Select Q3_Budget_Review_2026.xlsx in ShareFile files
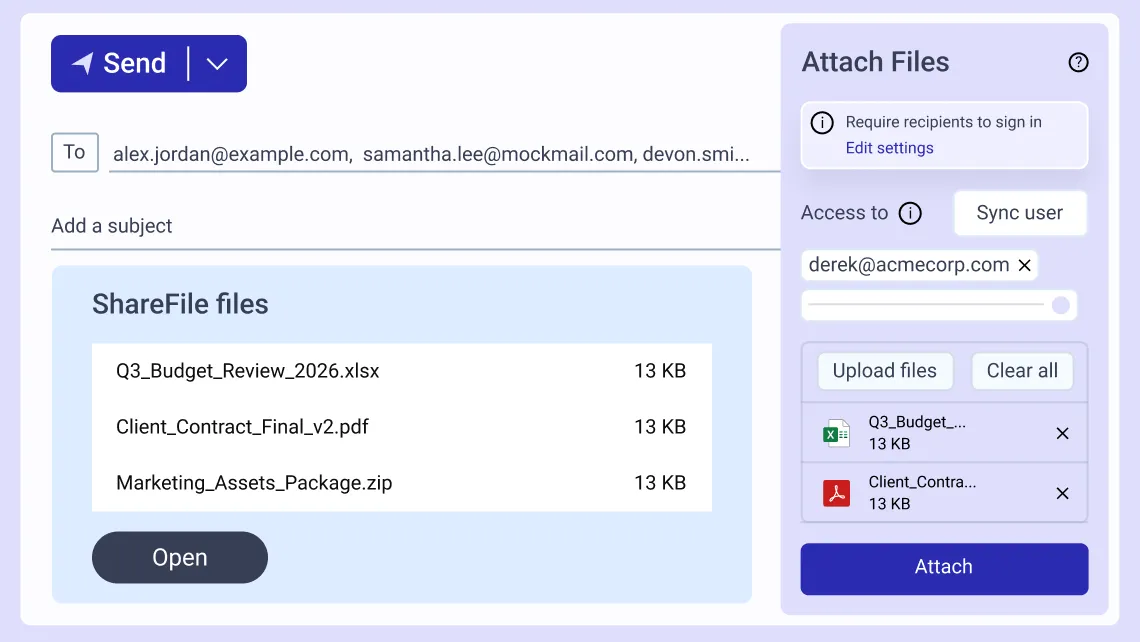The width and height of the screenshot is (1140, 642). [401, 371]
